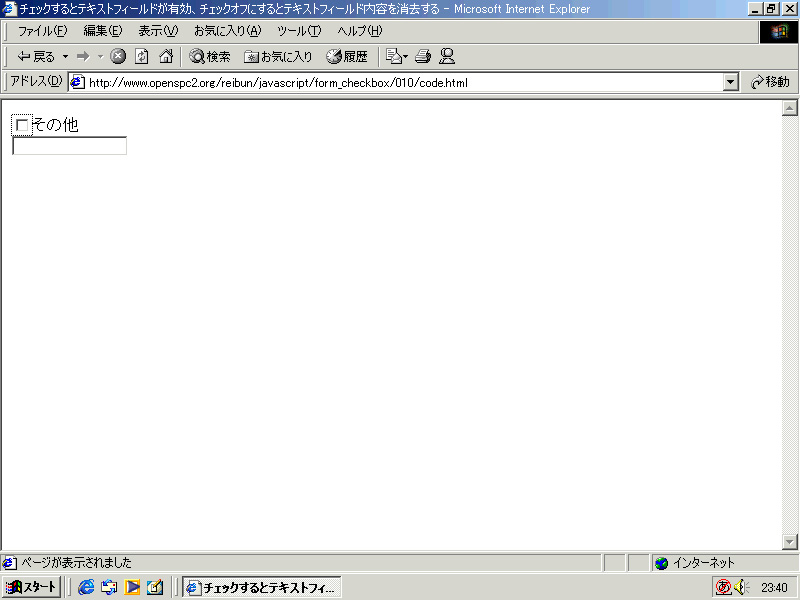
Task: Open the 編集(E) menu
Action: pos(103,31)
